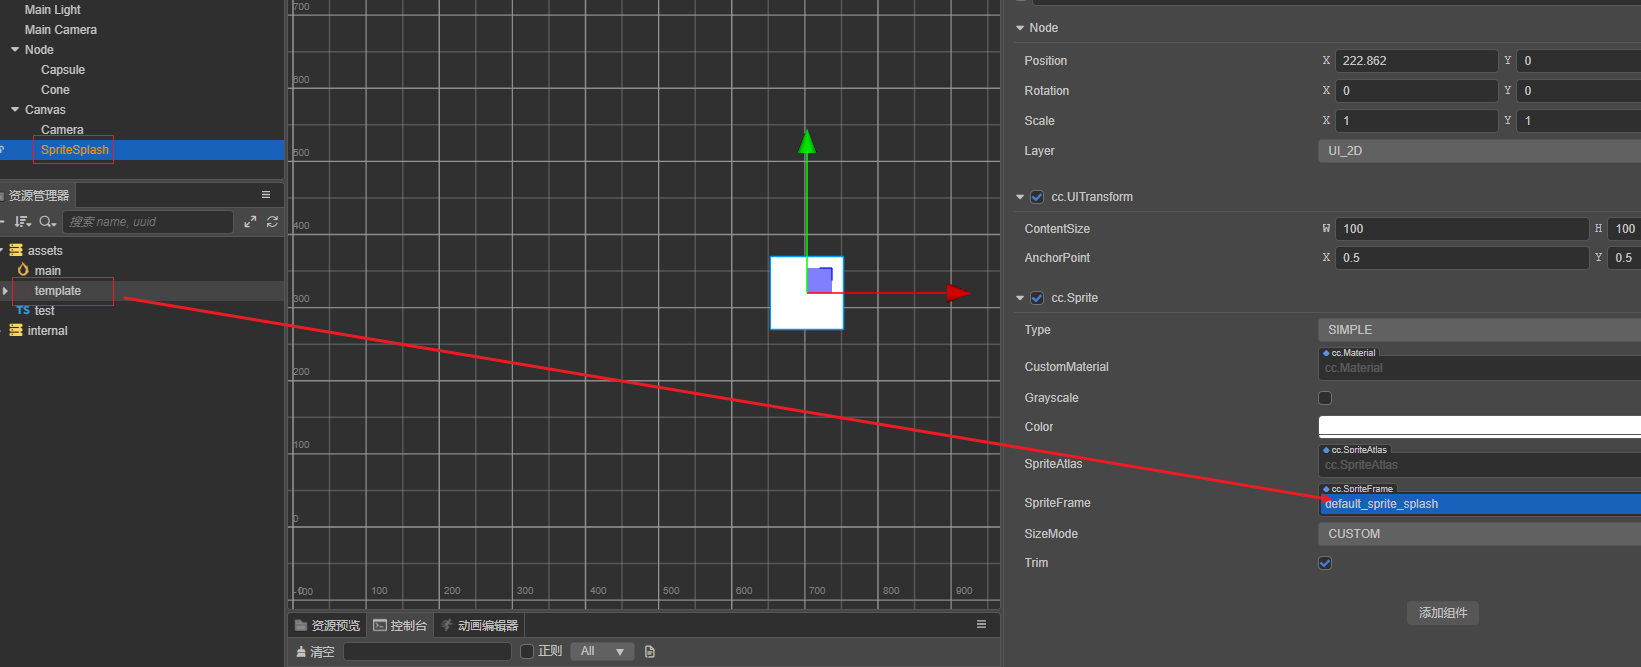Click the console filter text field

click(427, 652)
